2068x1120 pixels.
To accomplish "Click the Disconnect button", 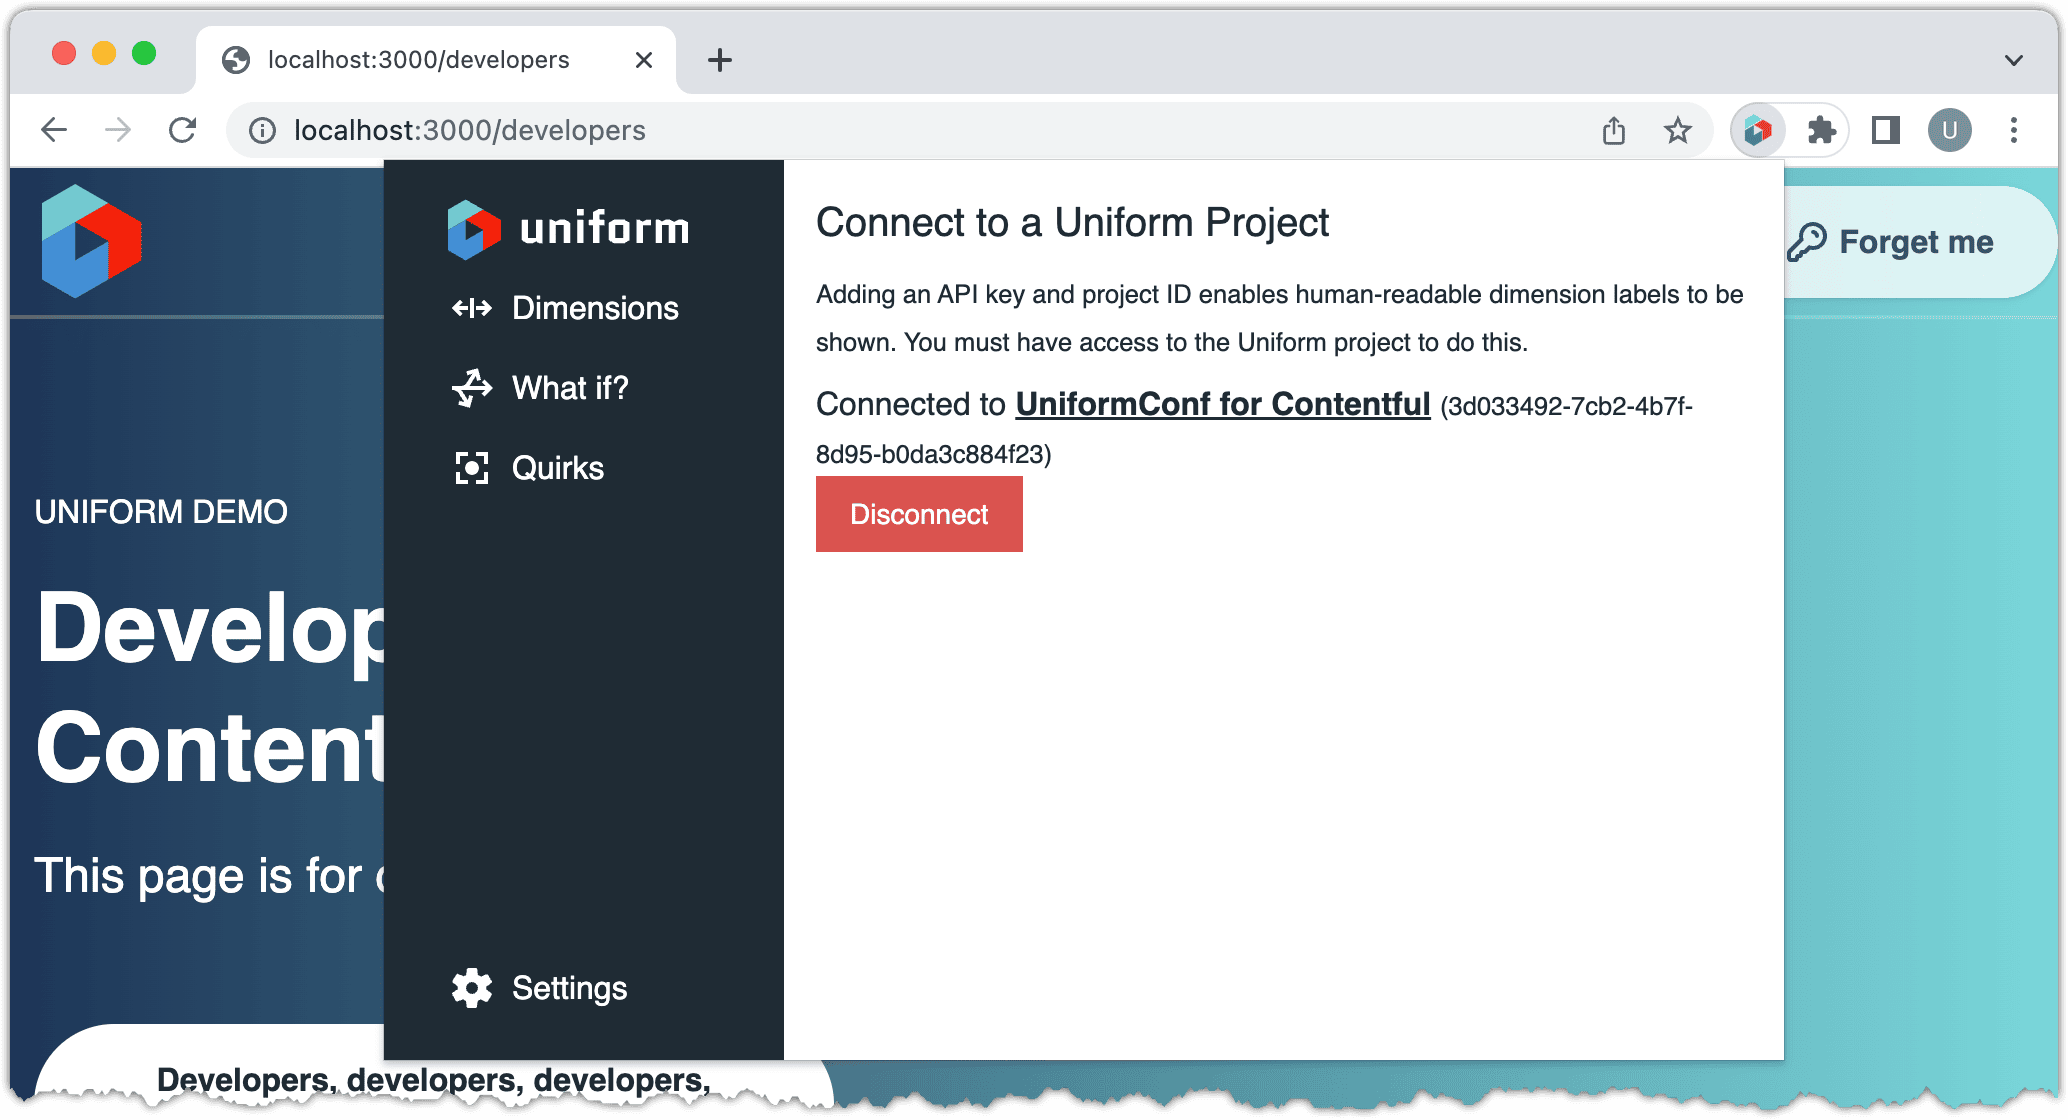I will tap(918, 514).
